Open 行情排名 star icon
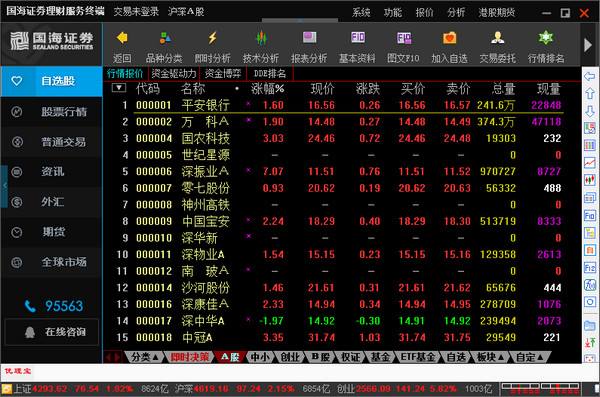Image resolution: width=600 pixels, height=397 pixels. [546, 38]
